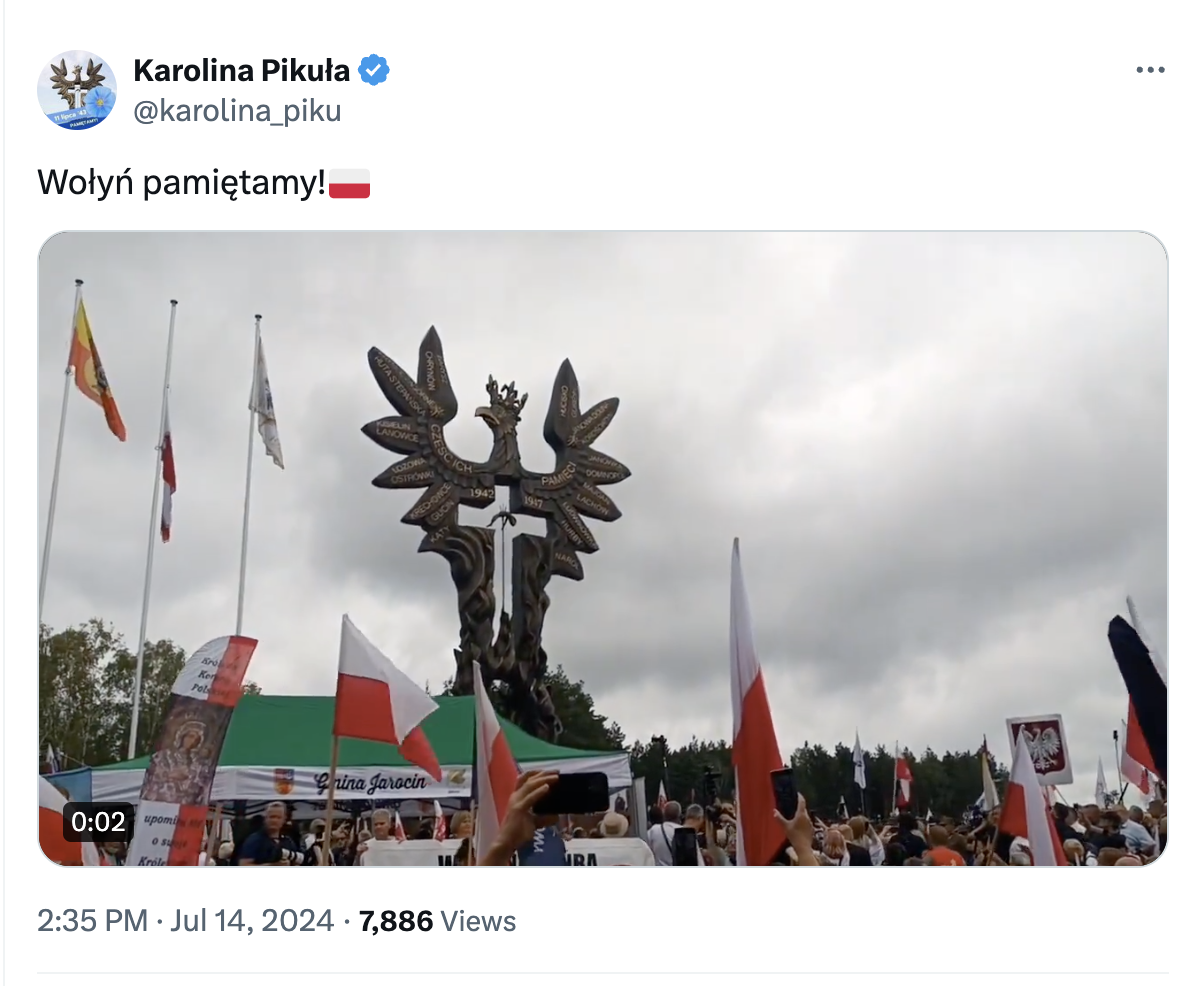Image resolution: width=1200 pixels, height=986 pixels.
Task: Click the yellow-orange flag on the flagpole
Action: tap(96, 372)
